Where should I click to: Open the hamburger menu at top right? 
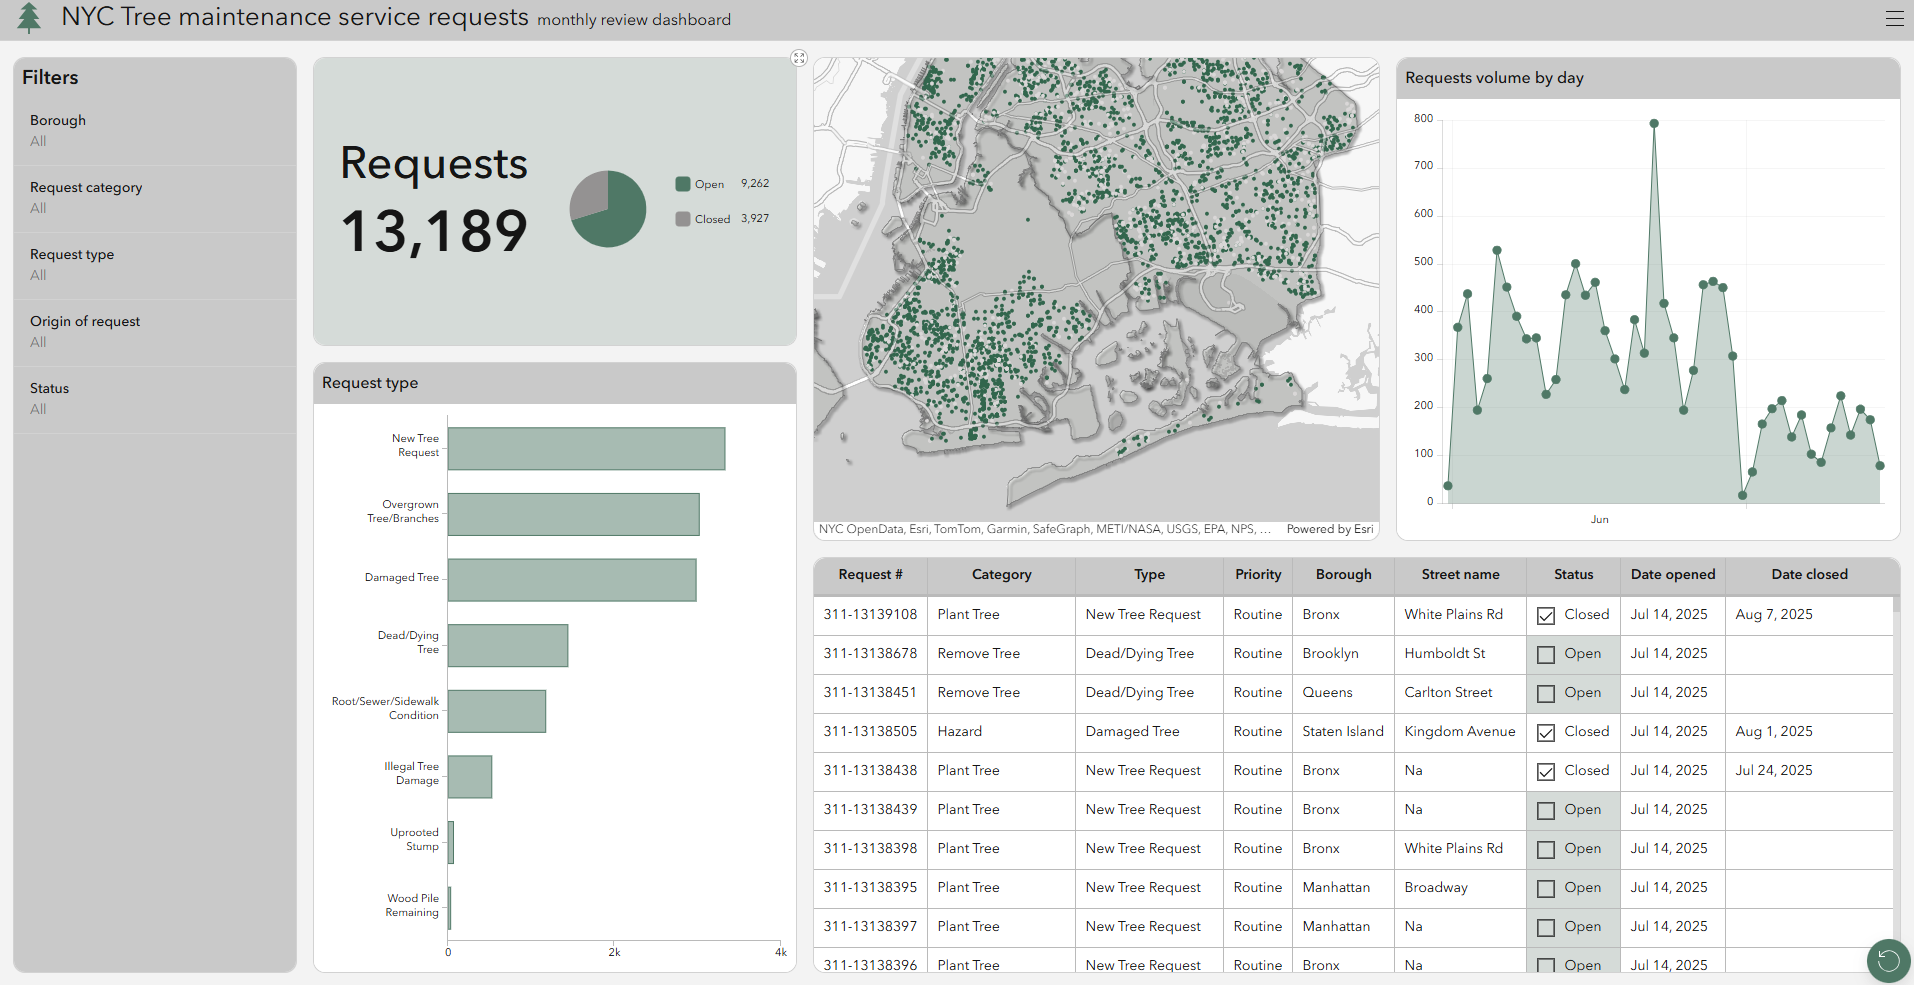[x=1895, y=18]
